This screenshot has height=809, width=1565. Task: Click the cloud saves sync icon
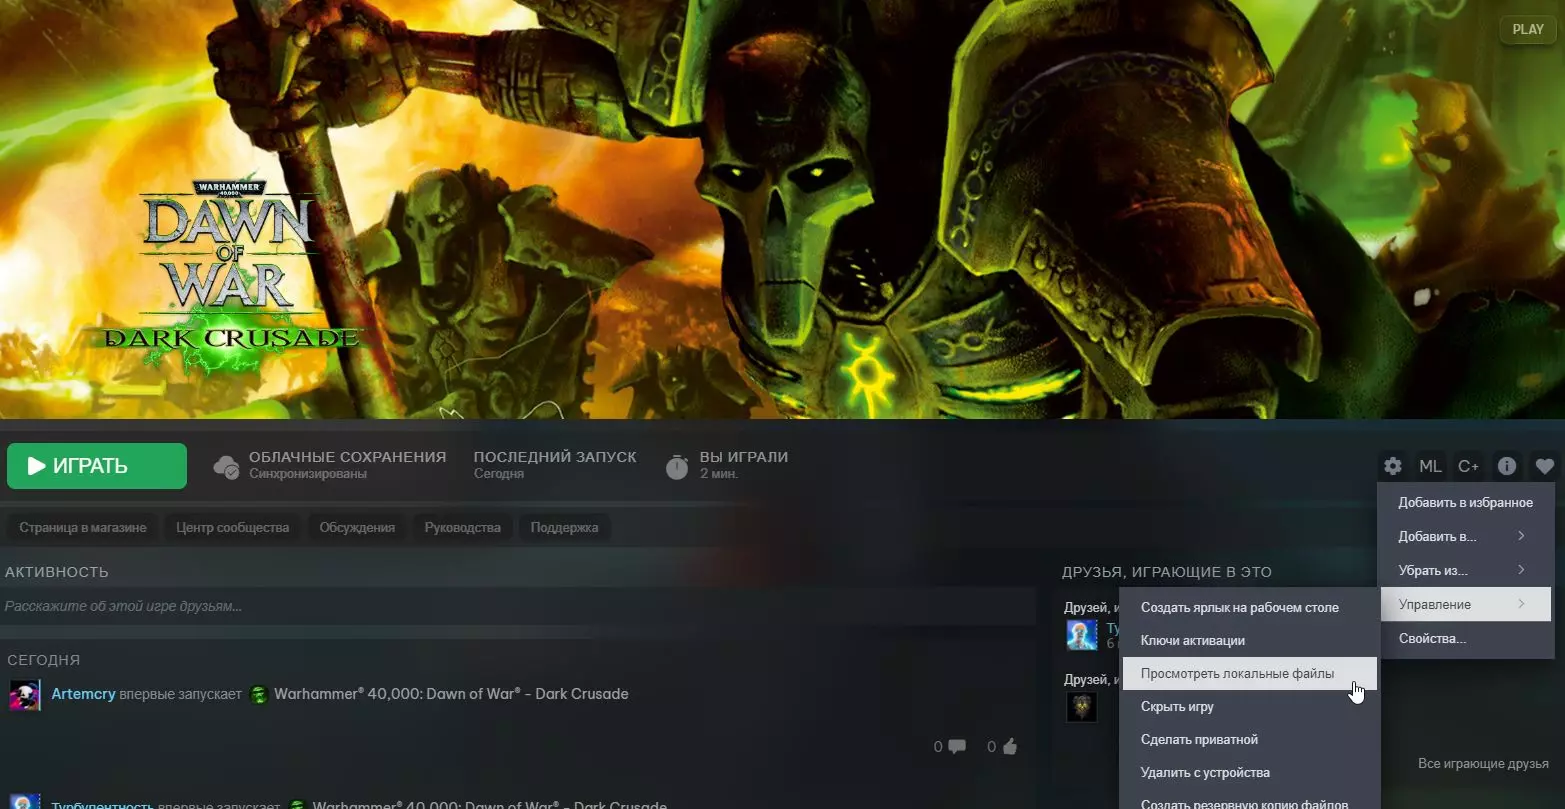pyautogui.click(x=227, y=466)
